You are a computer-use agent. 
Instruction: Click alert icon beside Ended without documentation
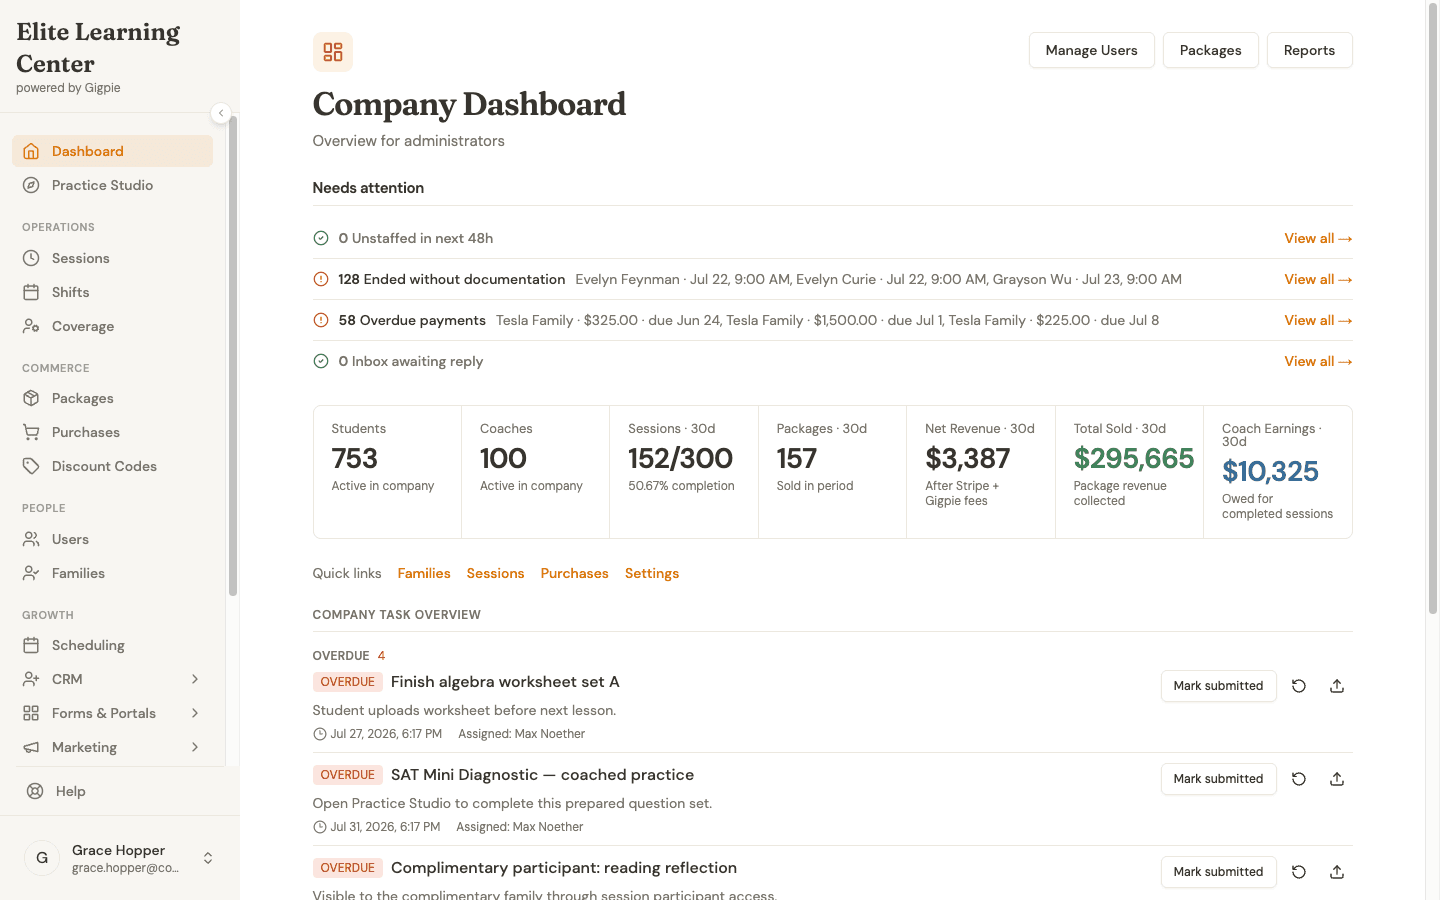pos(321,279)
